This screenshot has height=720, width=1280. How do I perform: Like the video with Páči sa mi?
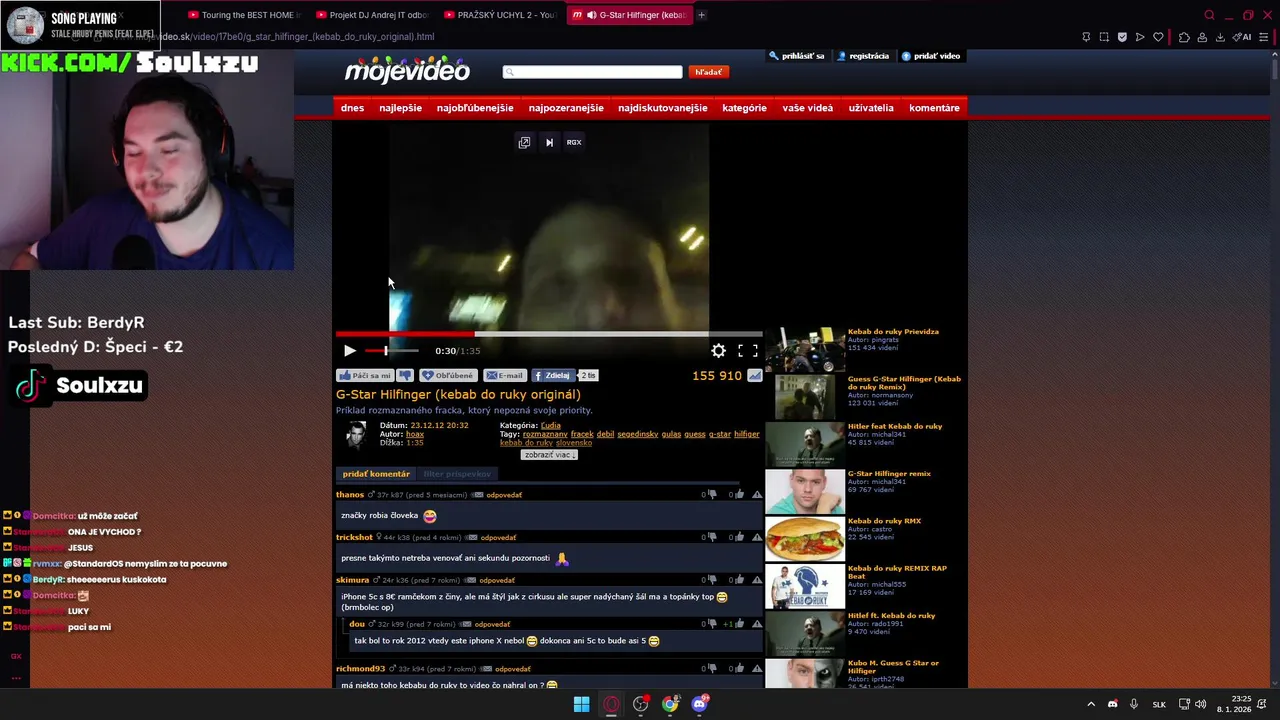(365, 376)
